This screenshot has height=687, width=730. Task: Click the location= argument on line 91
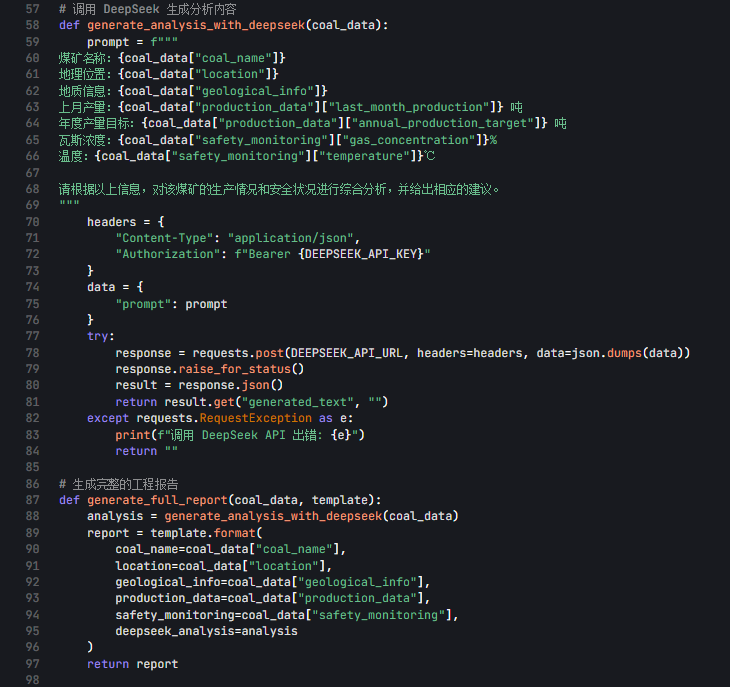pos(223,566)
